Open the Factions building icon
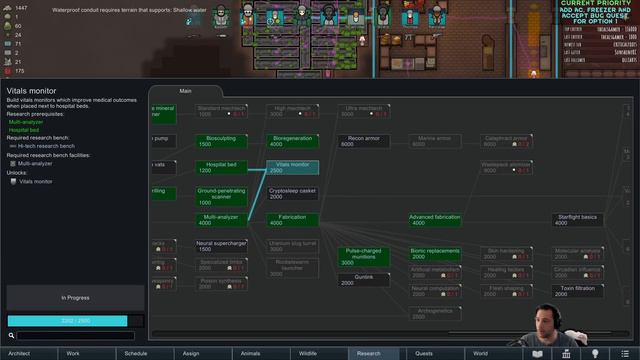Viewport: 640px width, 360px height. pyautogui.click(x=566, y=353)
